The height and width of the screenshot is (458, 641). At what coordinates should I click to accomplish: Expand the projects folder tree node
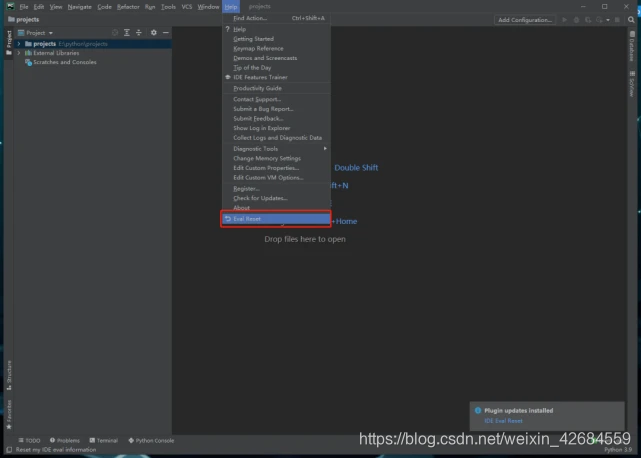click(x=19, y=44)
